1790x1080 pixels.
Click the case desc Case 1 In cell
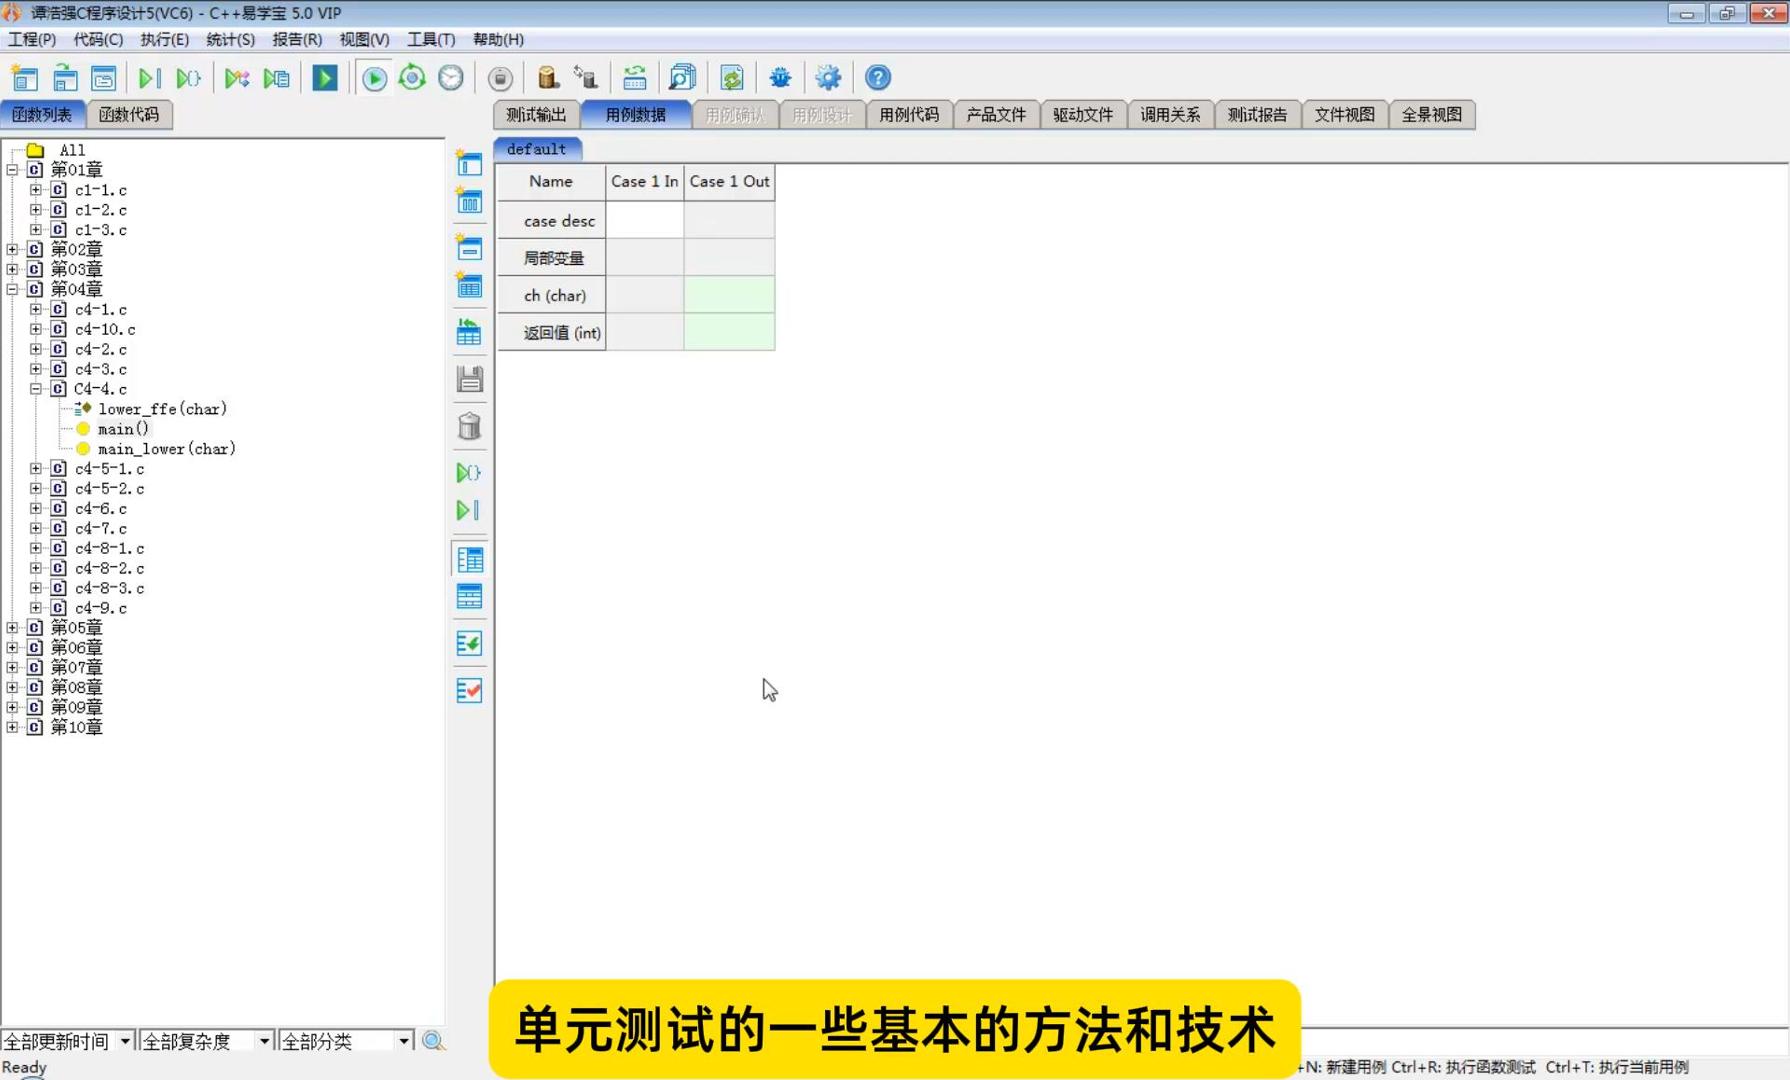(x=645, y=220)
